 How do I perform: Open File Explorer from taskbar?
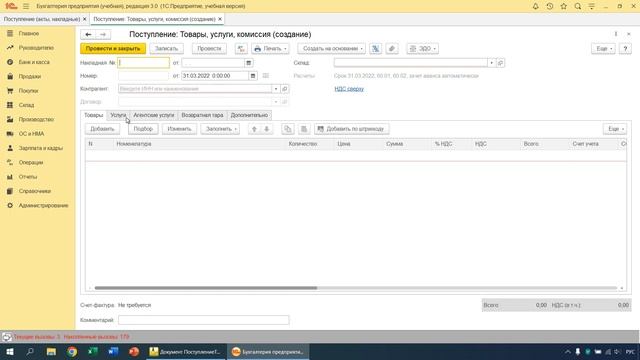tap(51, 351)
